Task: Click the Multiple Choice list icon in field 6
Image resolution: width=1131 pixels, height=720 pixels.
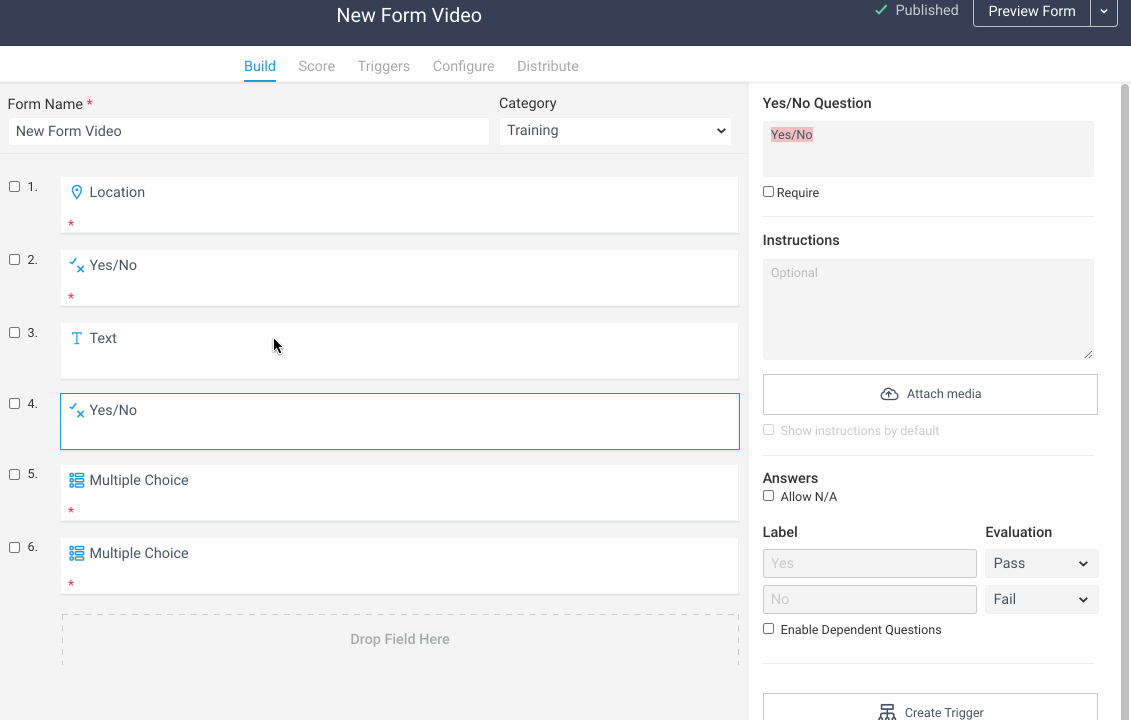Action: (x=76, y=553)
